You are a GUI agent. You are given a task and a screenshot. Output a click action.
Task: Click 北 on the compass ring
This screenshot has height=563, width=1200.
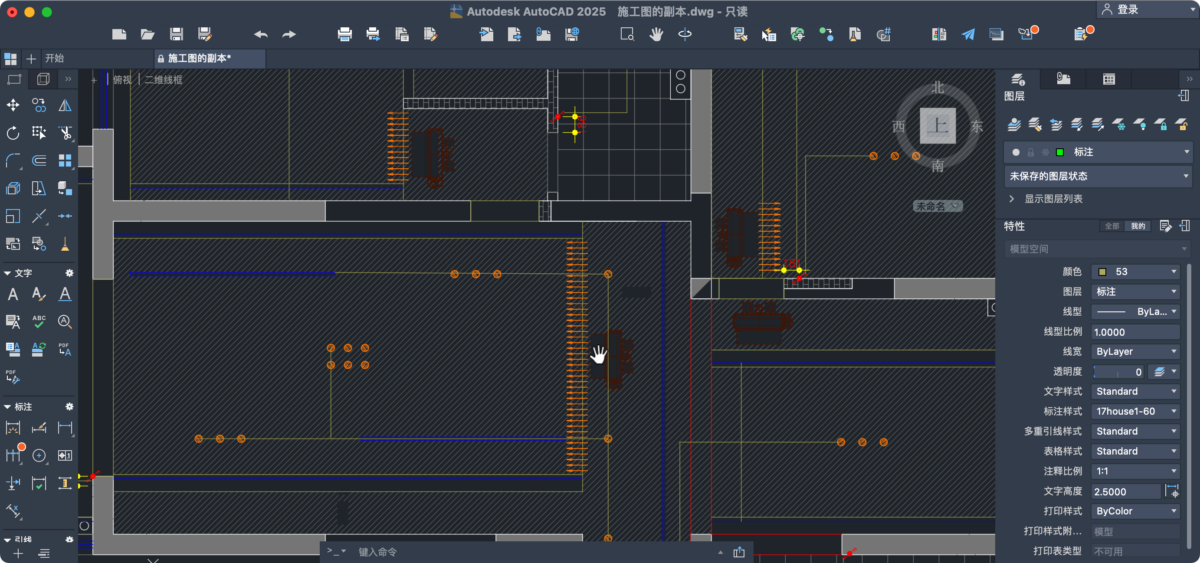[x=937, y=88]
